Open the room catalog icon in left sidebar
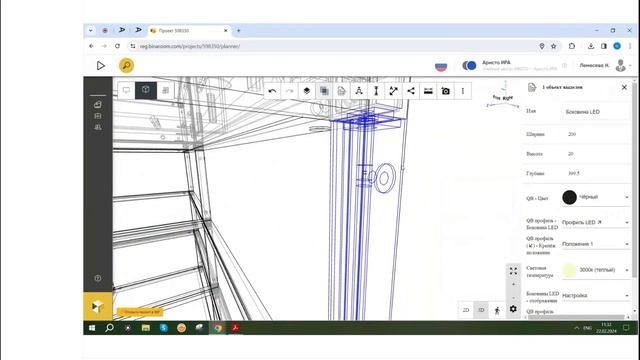Viewport: 640px width, 360px height. point(98,105)
